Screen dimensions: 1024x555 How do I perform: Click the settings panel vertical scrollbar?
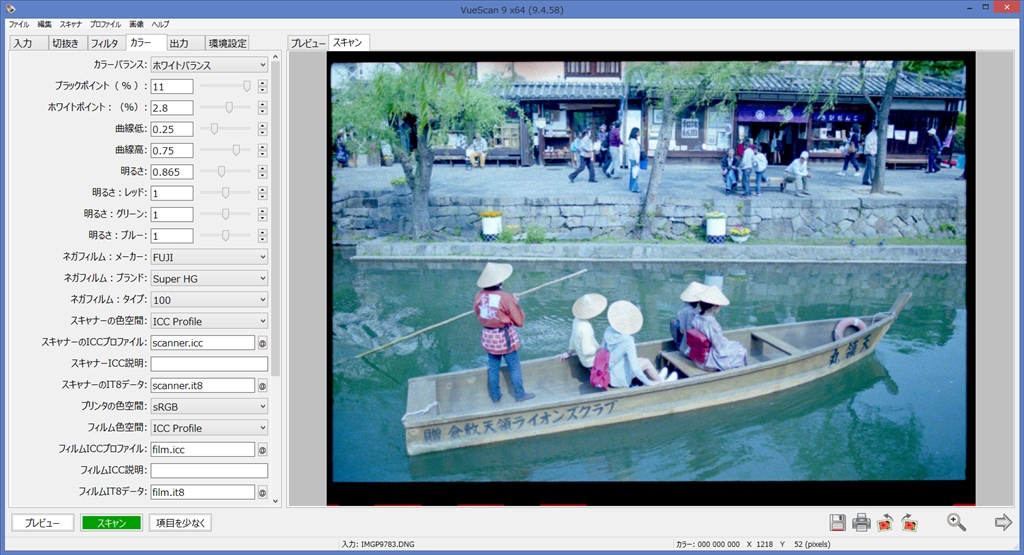pos(275,219)
